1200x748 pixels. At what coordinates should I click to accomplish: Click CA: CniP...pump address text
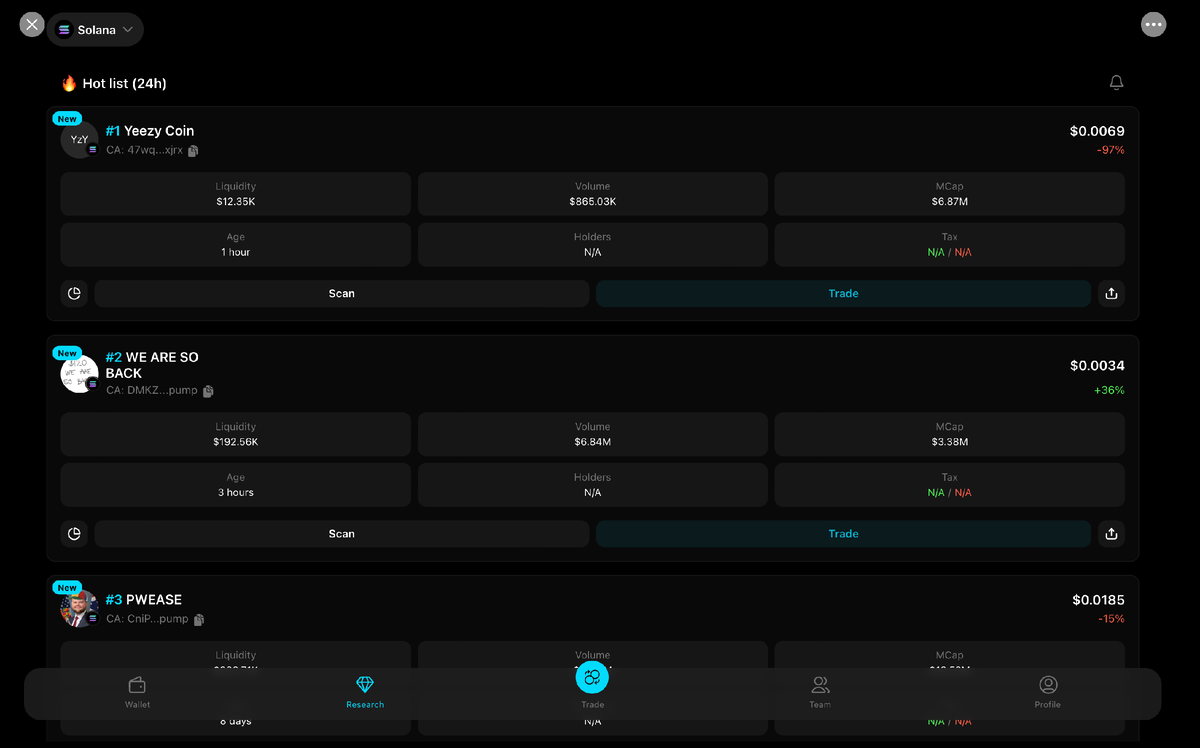click(147, 619)
